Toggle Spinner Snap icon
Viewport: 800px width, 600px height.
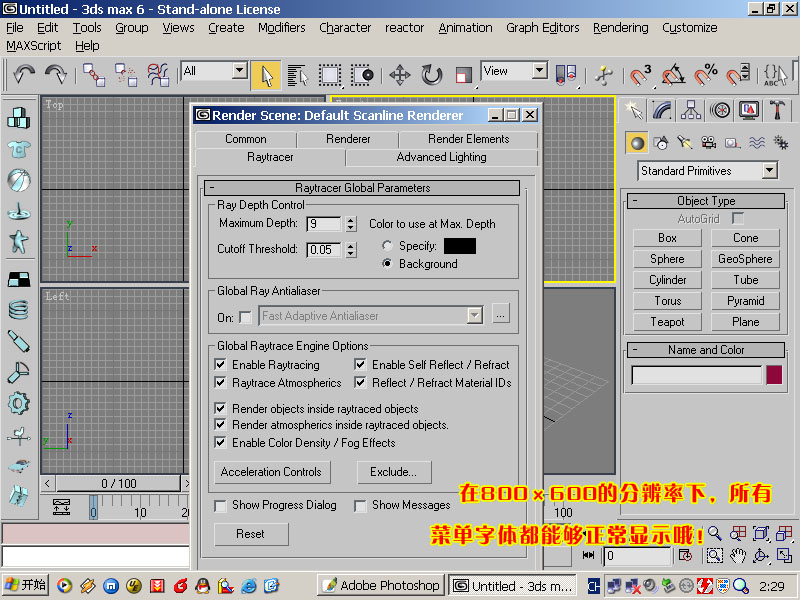tap(738, 76)
